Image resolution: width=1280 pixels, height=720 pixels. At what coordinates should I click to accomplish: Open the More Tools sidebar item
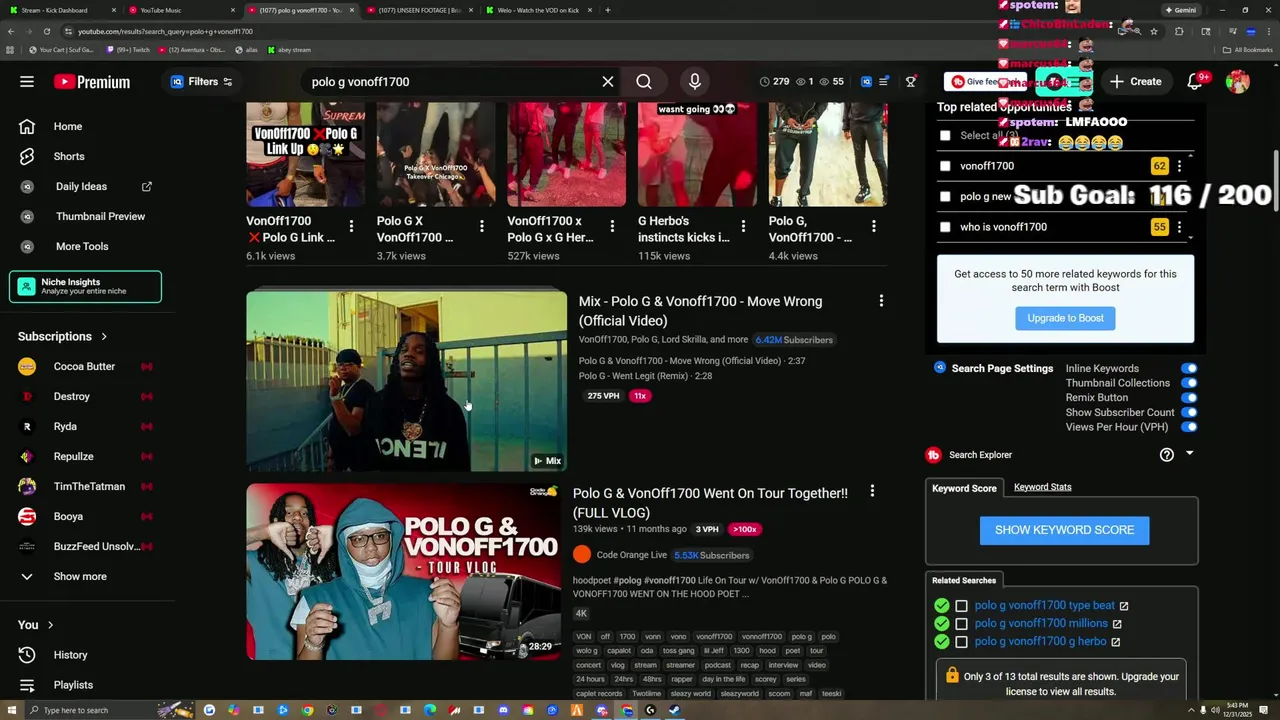pos(82,246)
